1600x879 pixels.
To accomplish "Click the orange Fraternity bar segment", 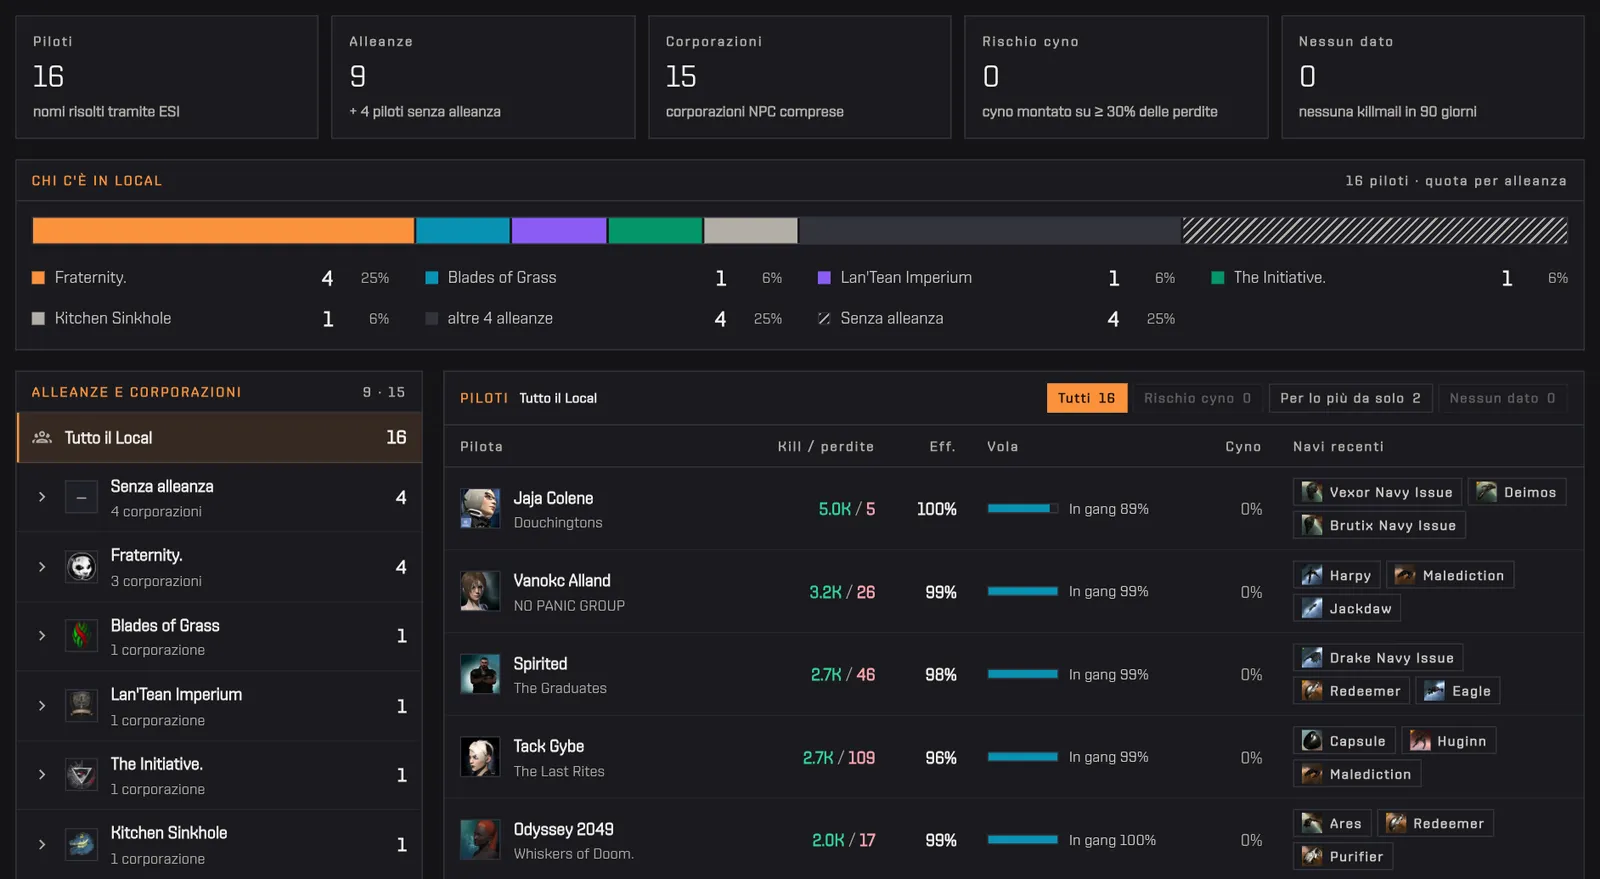I will (x=224, y=231).
